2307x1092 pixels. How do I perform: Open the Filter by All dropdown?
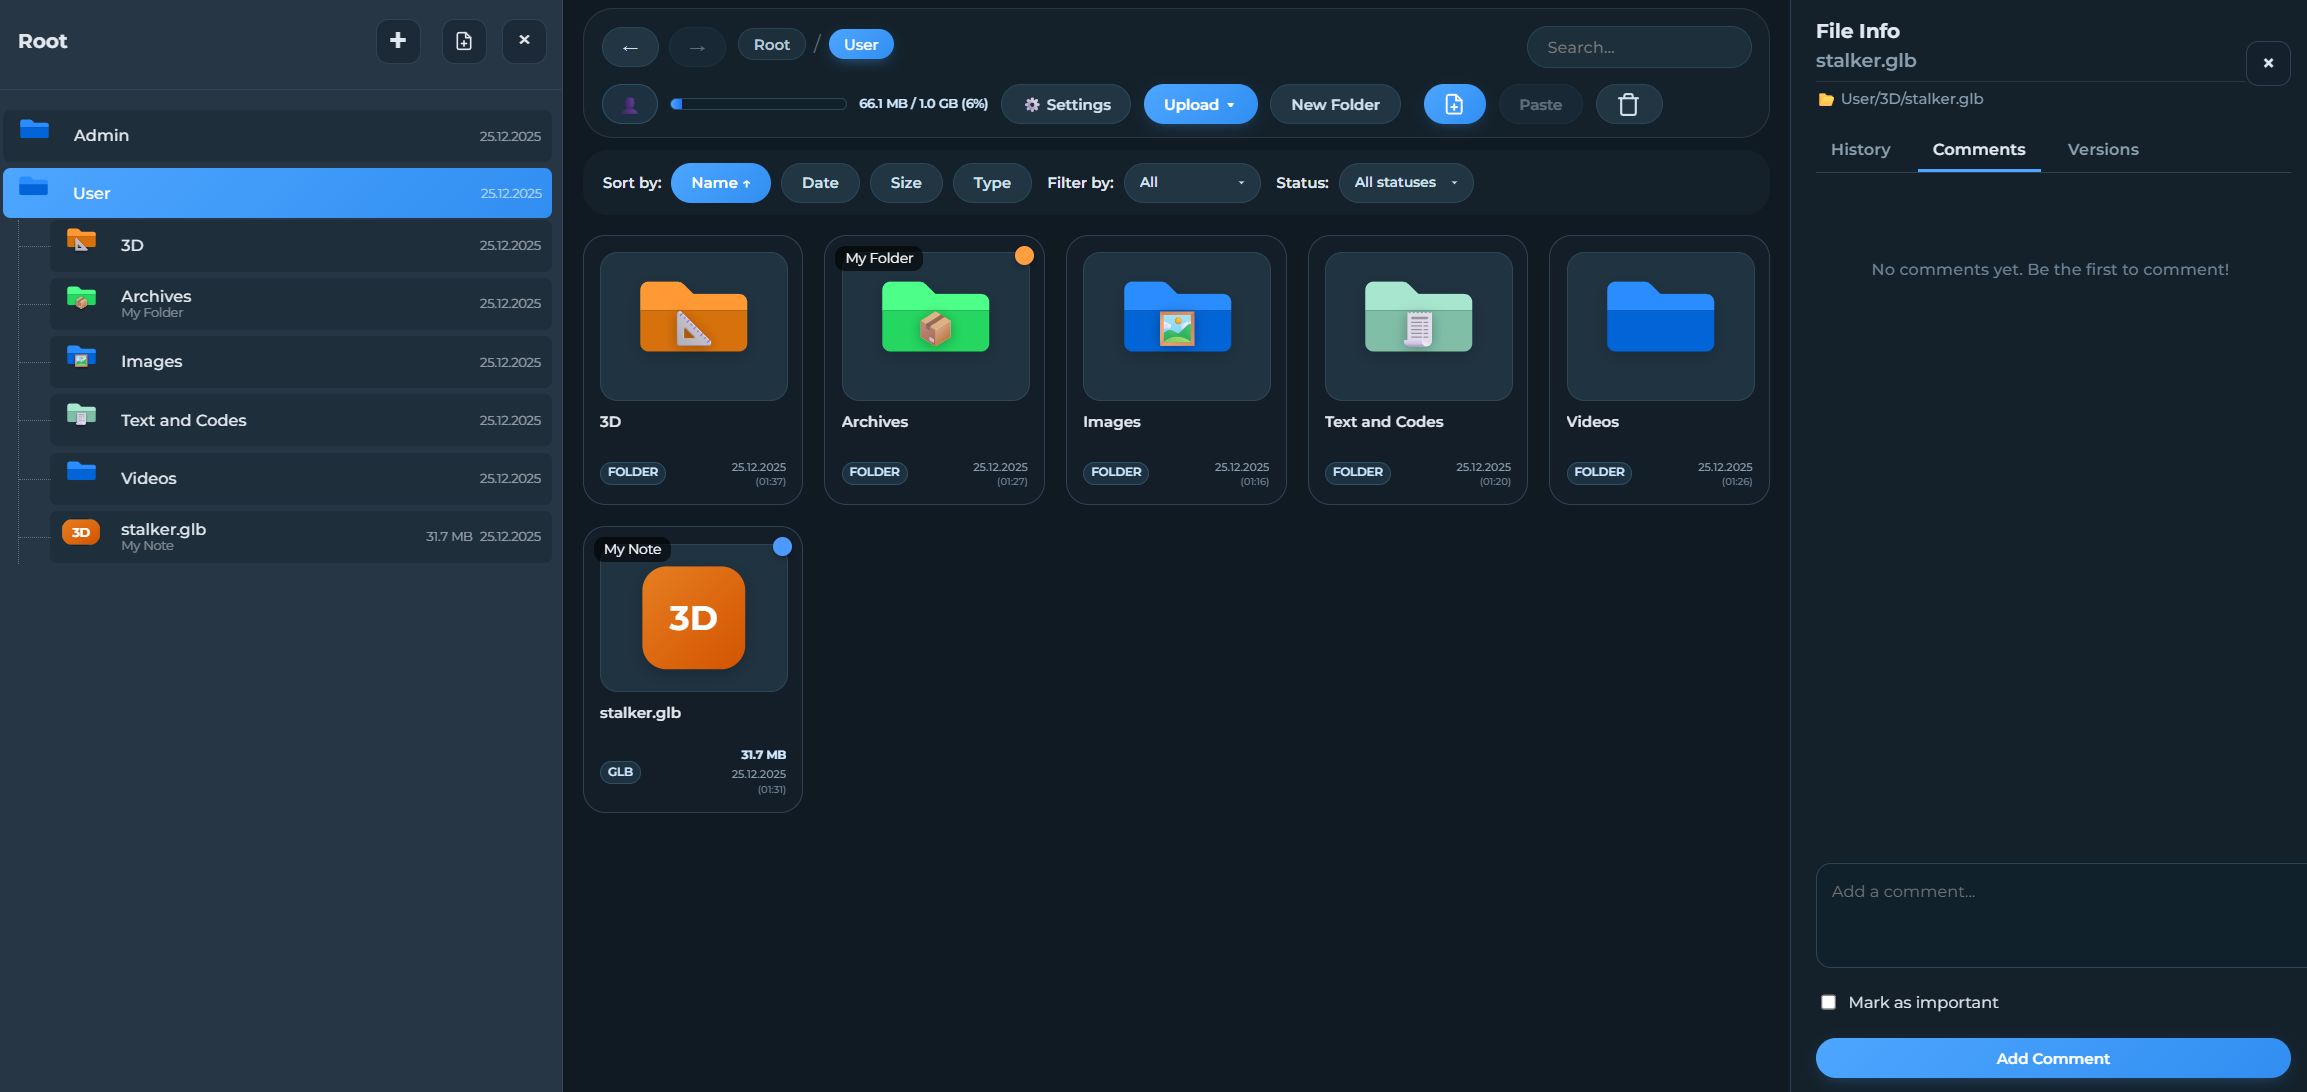(x=1191, y=183)
